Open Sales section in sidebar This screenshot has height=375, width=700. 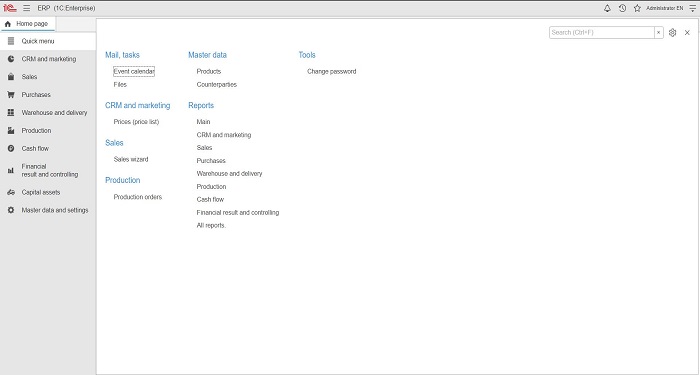[x=29, y=77]
